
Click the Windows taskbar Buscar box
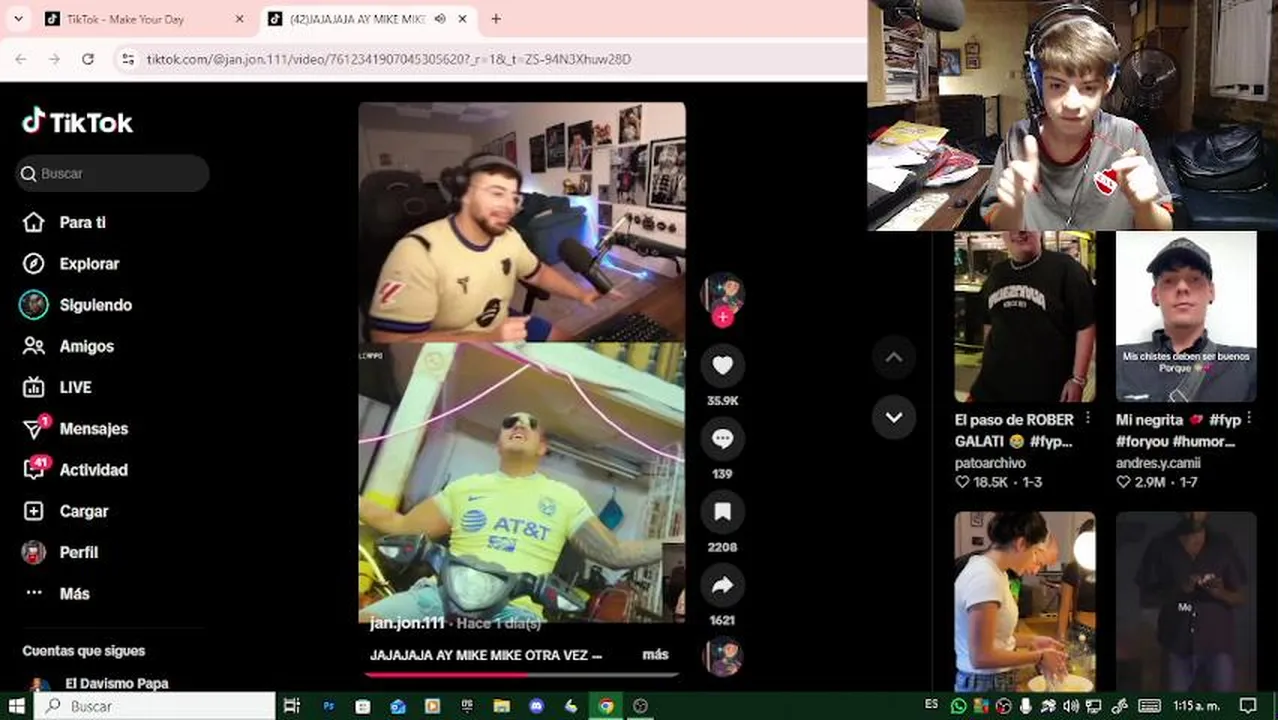pos(155,706)
